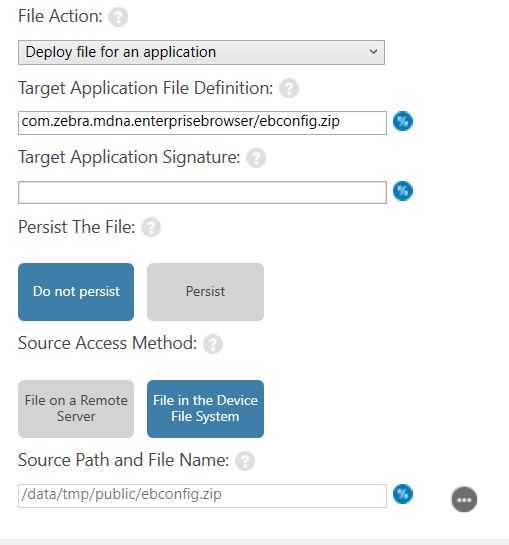
Task: Open help icon for Target Application Signature
Action: [256, 158]
